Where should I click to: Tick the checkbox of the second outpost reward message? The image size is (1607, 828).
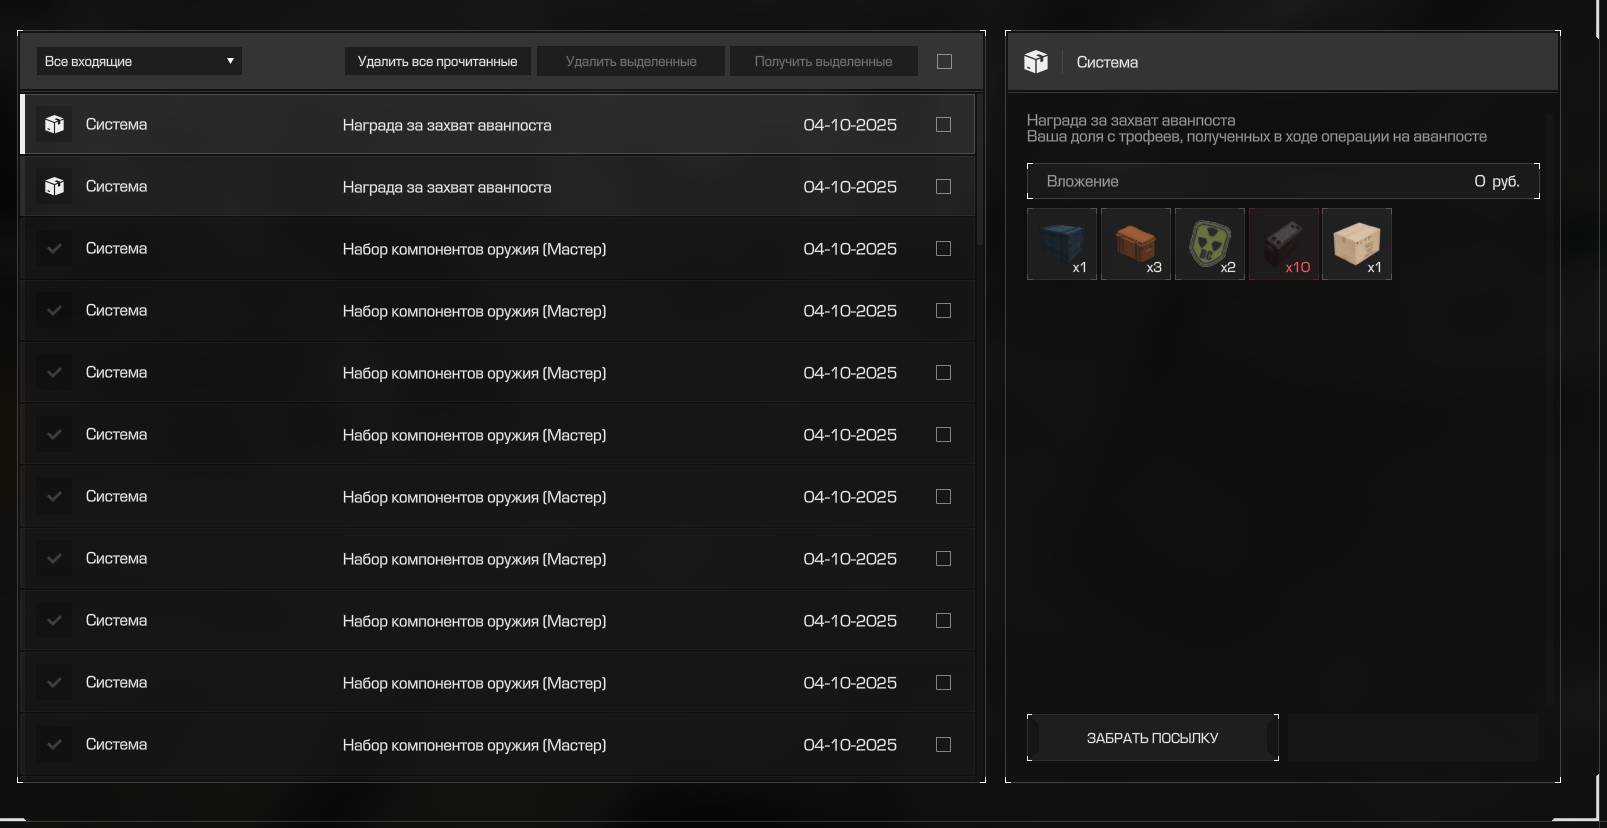point(943,186)
